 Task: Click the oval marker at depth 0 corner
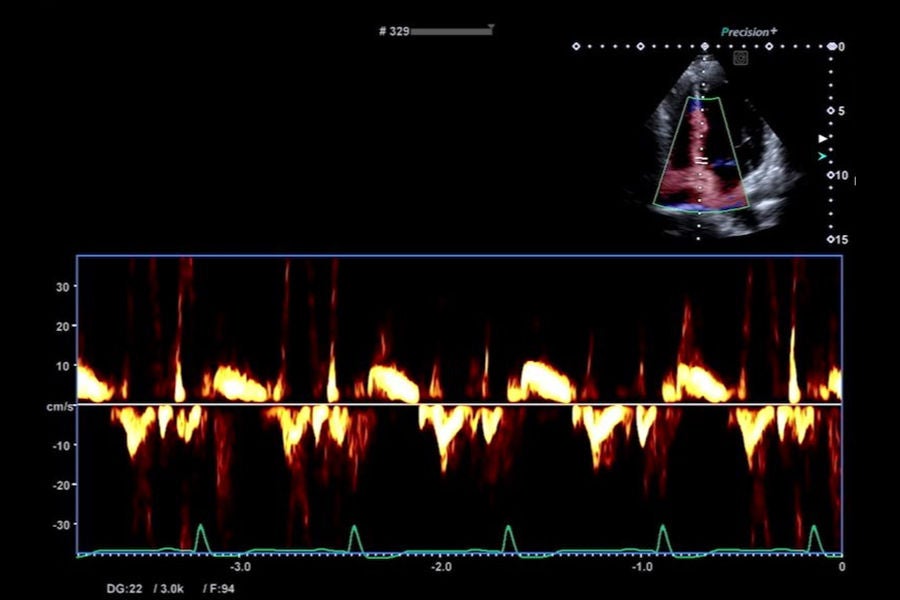pyautogui.click(x=832, y=47)
